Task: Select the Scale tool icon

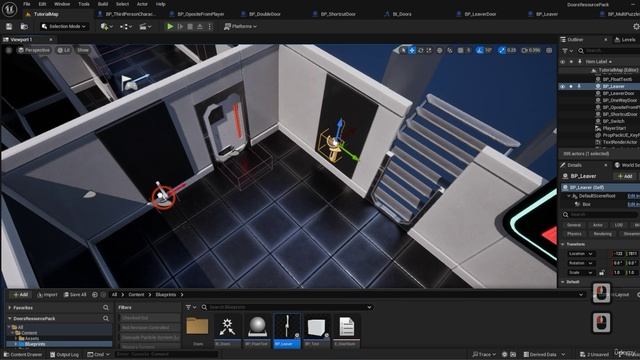Action: click(x=429, y=50)
